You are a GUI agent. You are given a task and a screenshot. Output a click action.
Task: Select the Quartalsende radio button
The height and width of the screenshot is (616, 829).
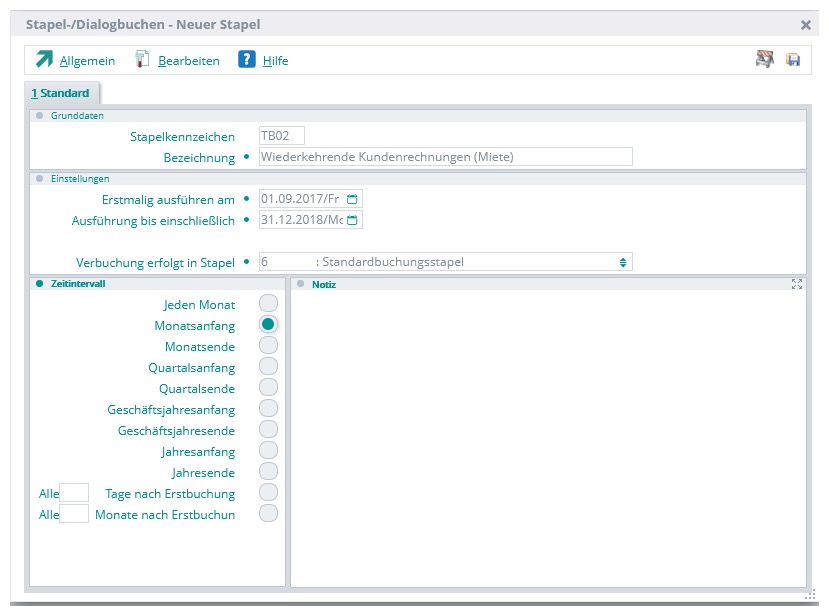coord(268,387)
